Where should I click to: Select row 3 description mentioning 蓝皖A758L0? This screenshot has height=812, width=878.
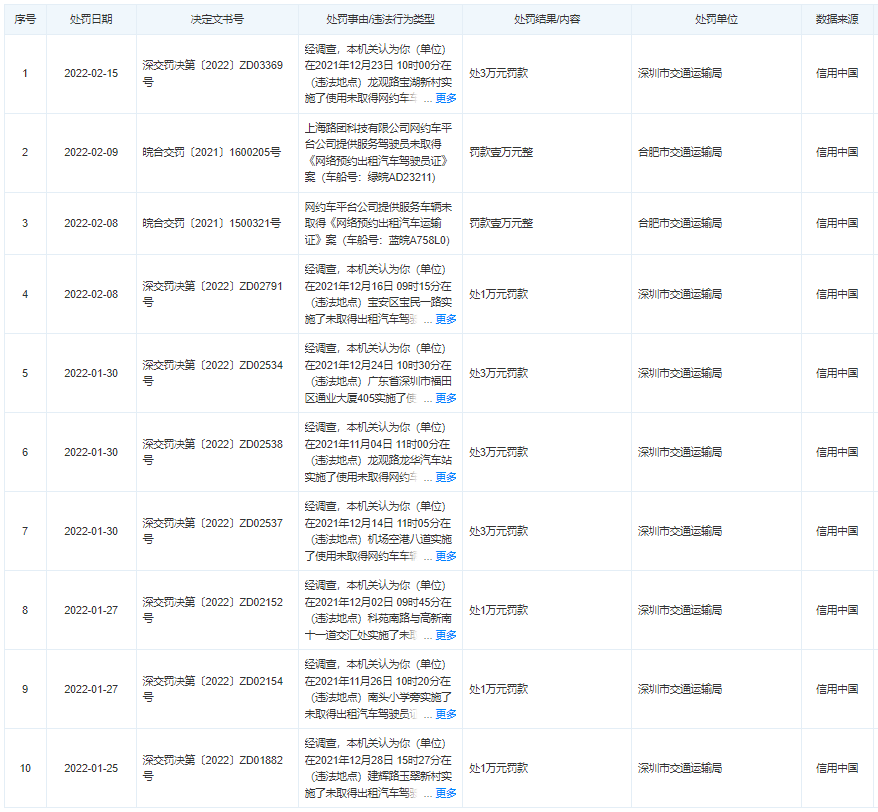coord(379,223)
